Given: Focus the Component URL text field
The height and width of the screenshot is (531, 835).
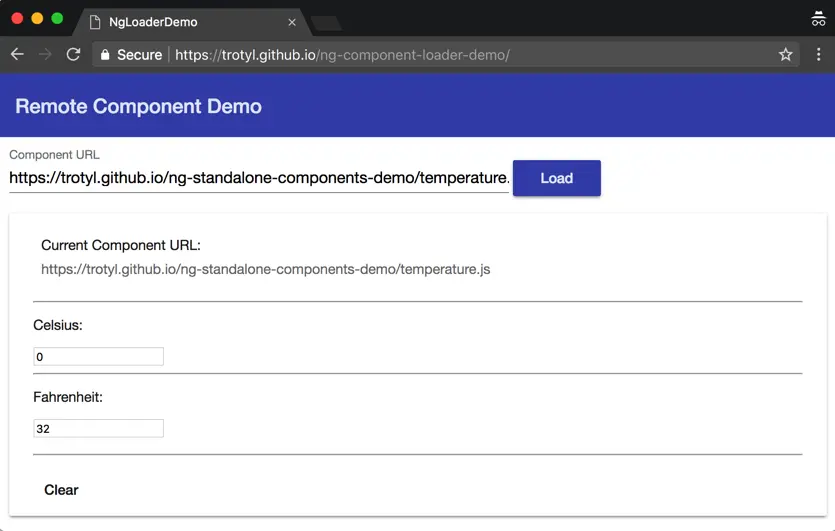Looking at the screenshot, I should pos(259,178).
